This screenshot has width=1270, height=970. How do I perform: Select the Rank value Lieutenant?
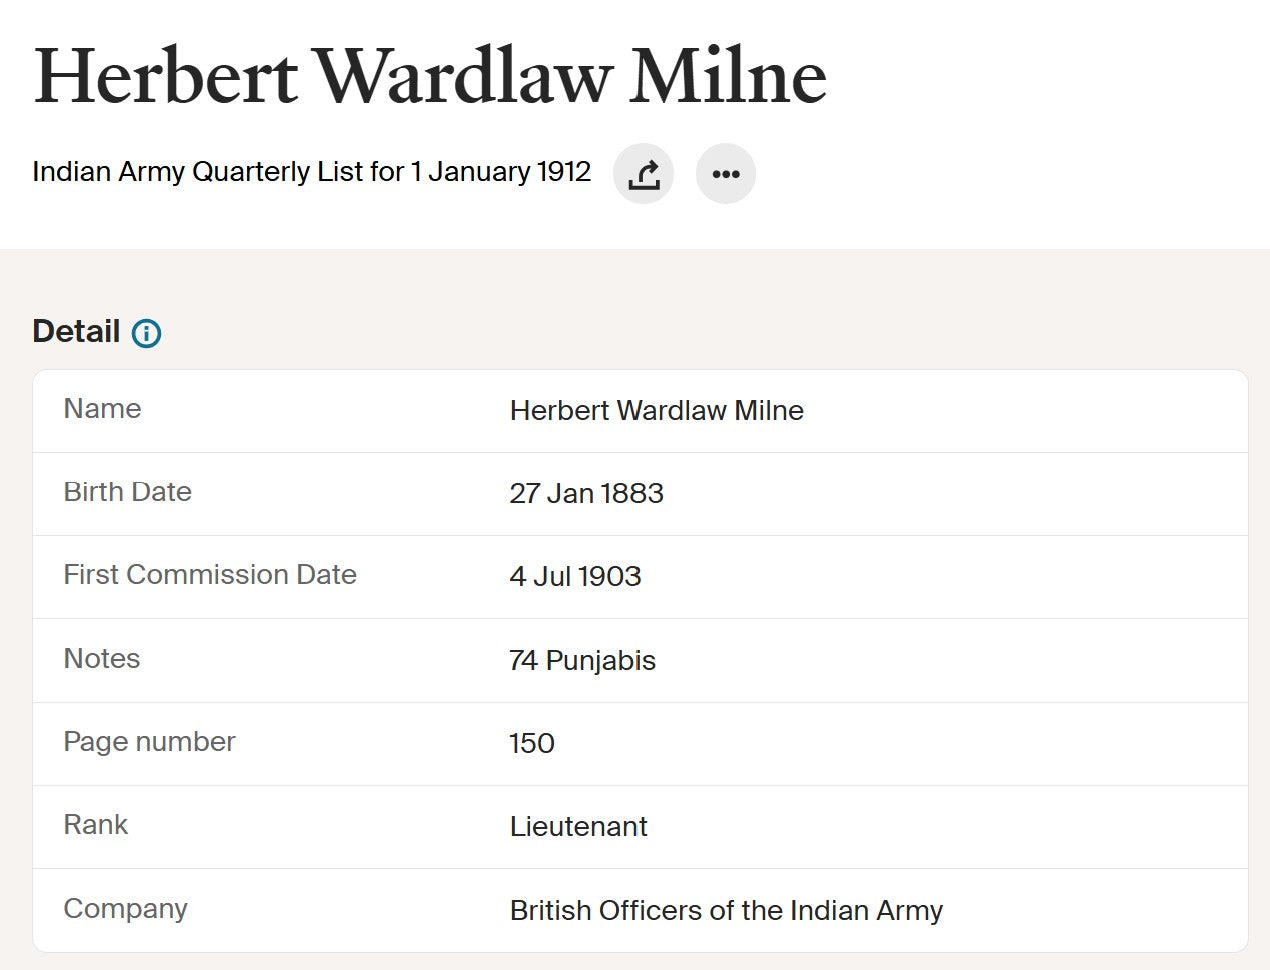(579, 827)
